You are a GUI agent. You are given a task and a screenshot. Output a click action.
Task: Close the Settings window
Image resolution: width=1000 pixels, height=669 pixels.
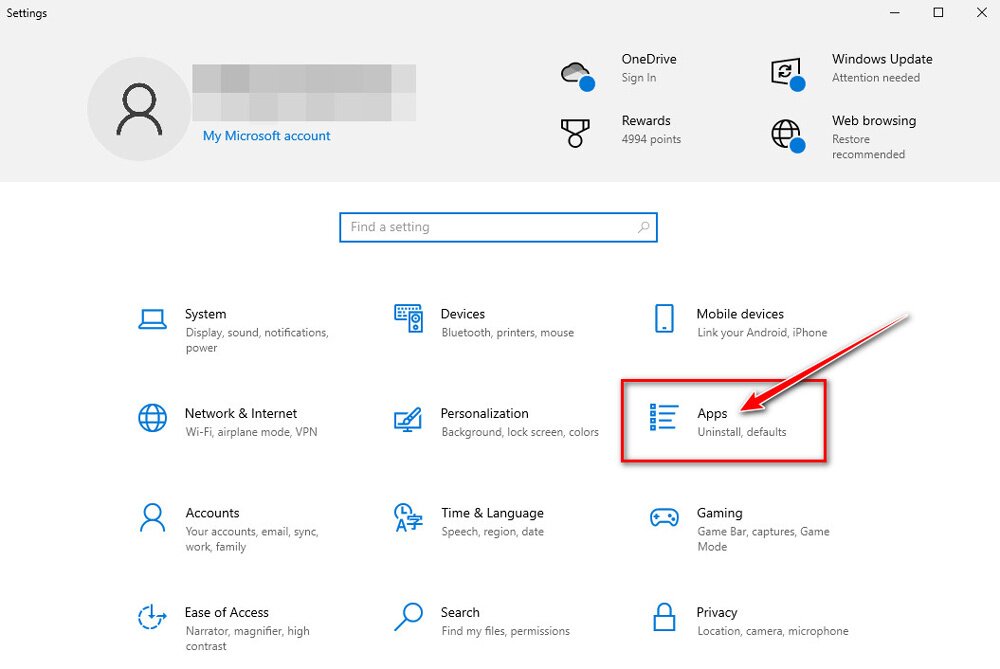click(982, 13)
